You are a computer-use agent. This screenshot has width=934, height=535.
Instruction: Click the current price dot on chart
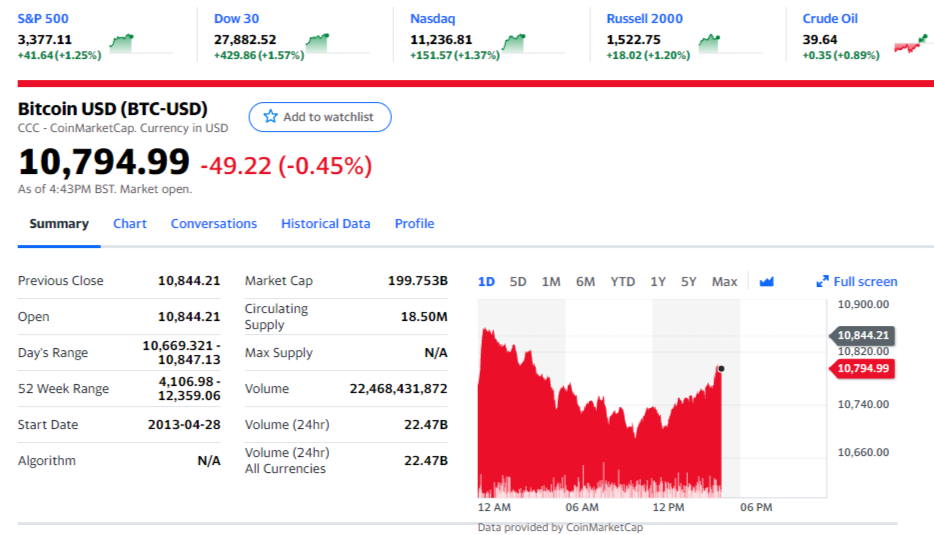[x=721, y=369]
